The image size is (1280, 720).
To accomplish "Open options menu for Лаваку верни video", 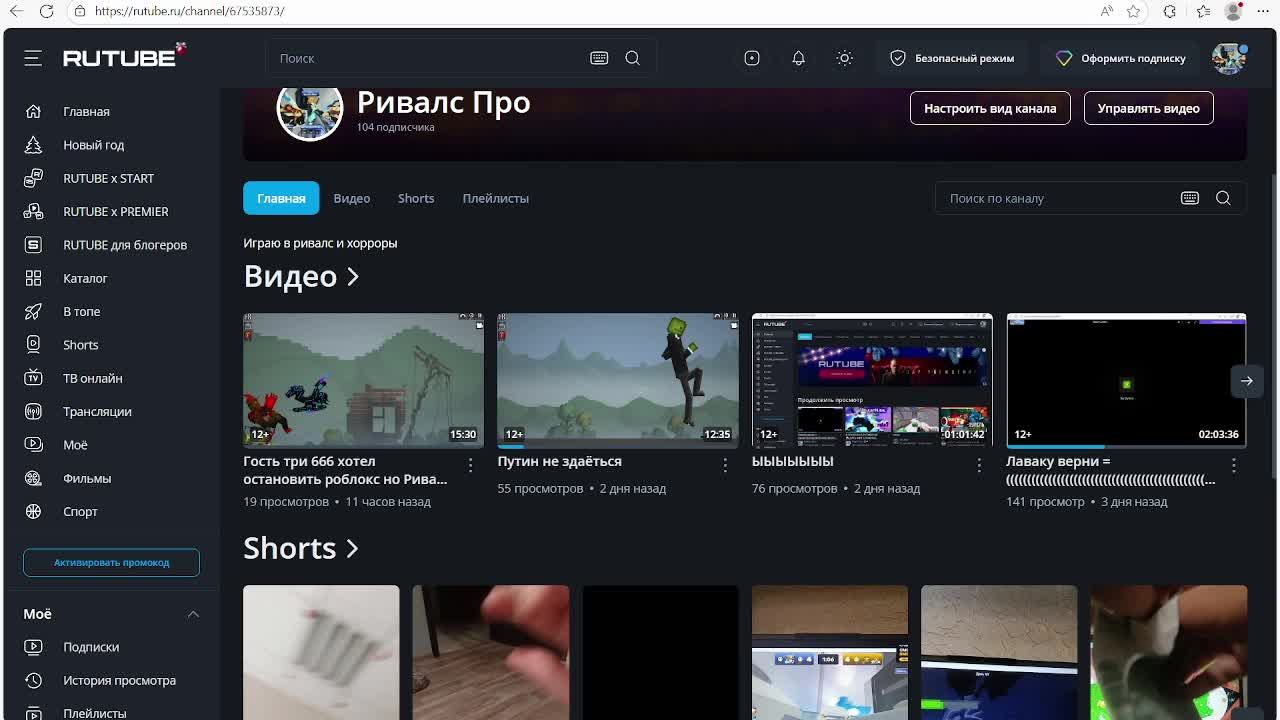I will [x=1234, y=465].
